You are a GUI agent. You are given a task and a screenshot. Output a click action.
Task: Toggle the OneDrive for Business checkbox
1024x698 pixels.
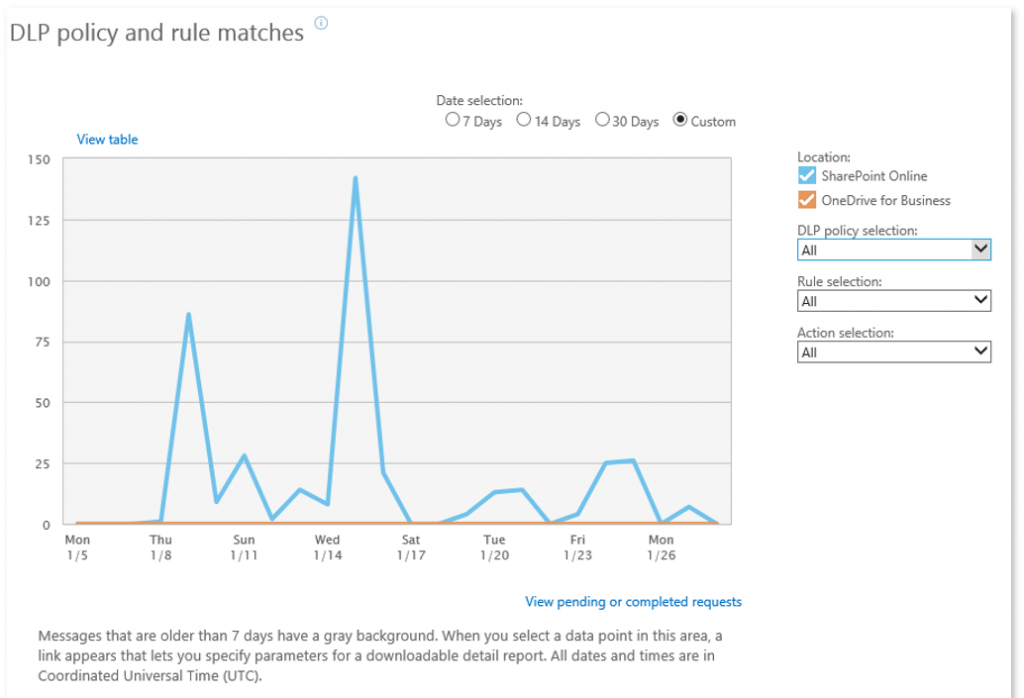[807, 200]
